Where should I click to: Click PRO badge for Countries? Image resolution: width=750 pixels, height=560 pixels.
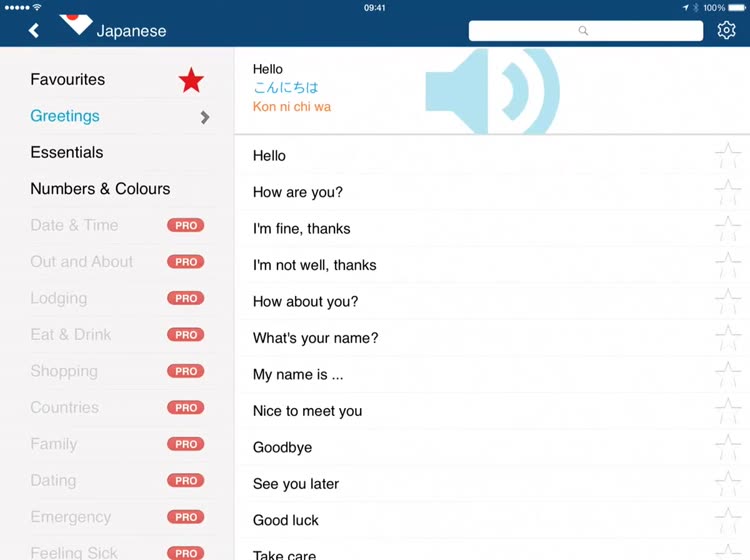coord(186,407)
